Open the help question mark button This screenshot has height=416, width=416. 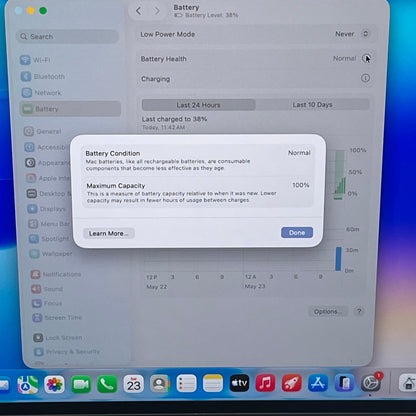[x=359, y=311]
